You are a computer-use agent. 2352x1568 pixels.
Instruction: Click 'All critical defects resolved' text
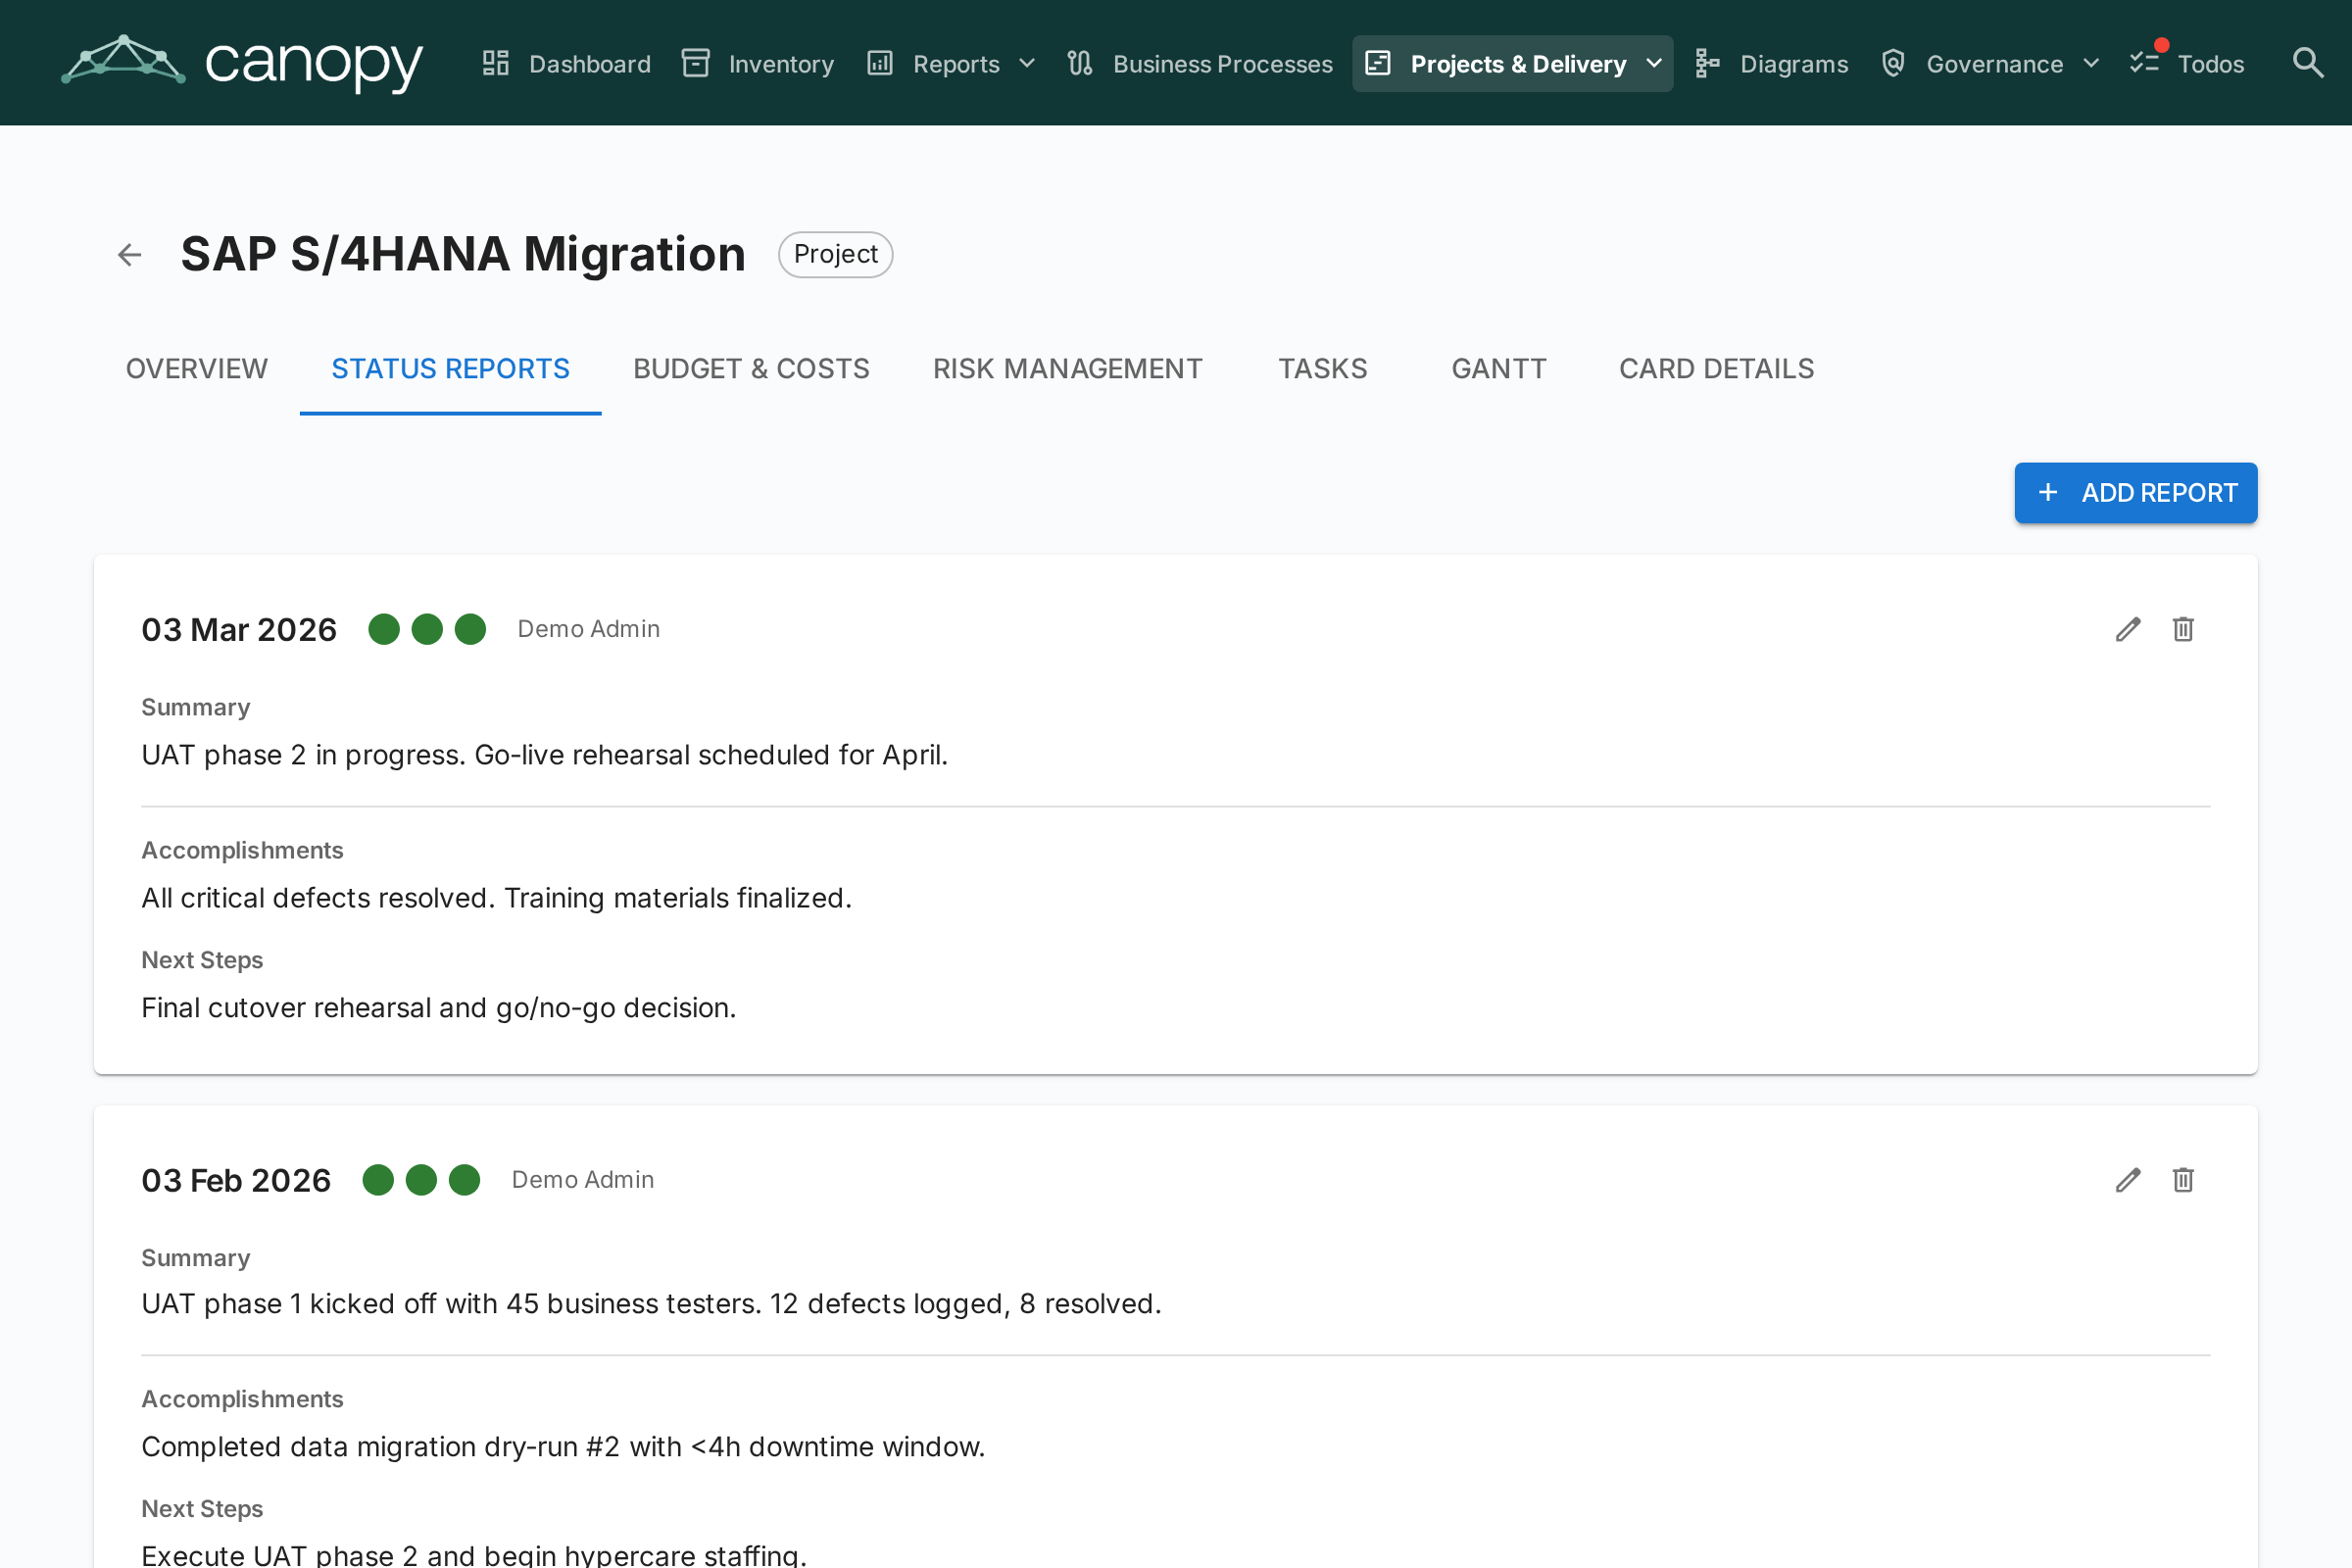(497, 898)
